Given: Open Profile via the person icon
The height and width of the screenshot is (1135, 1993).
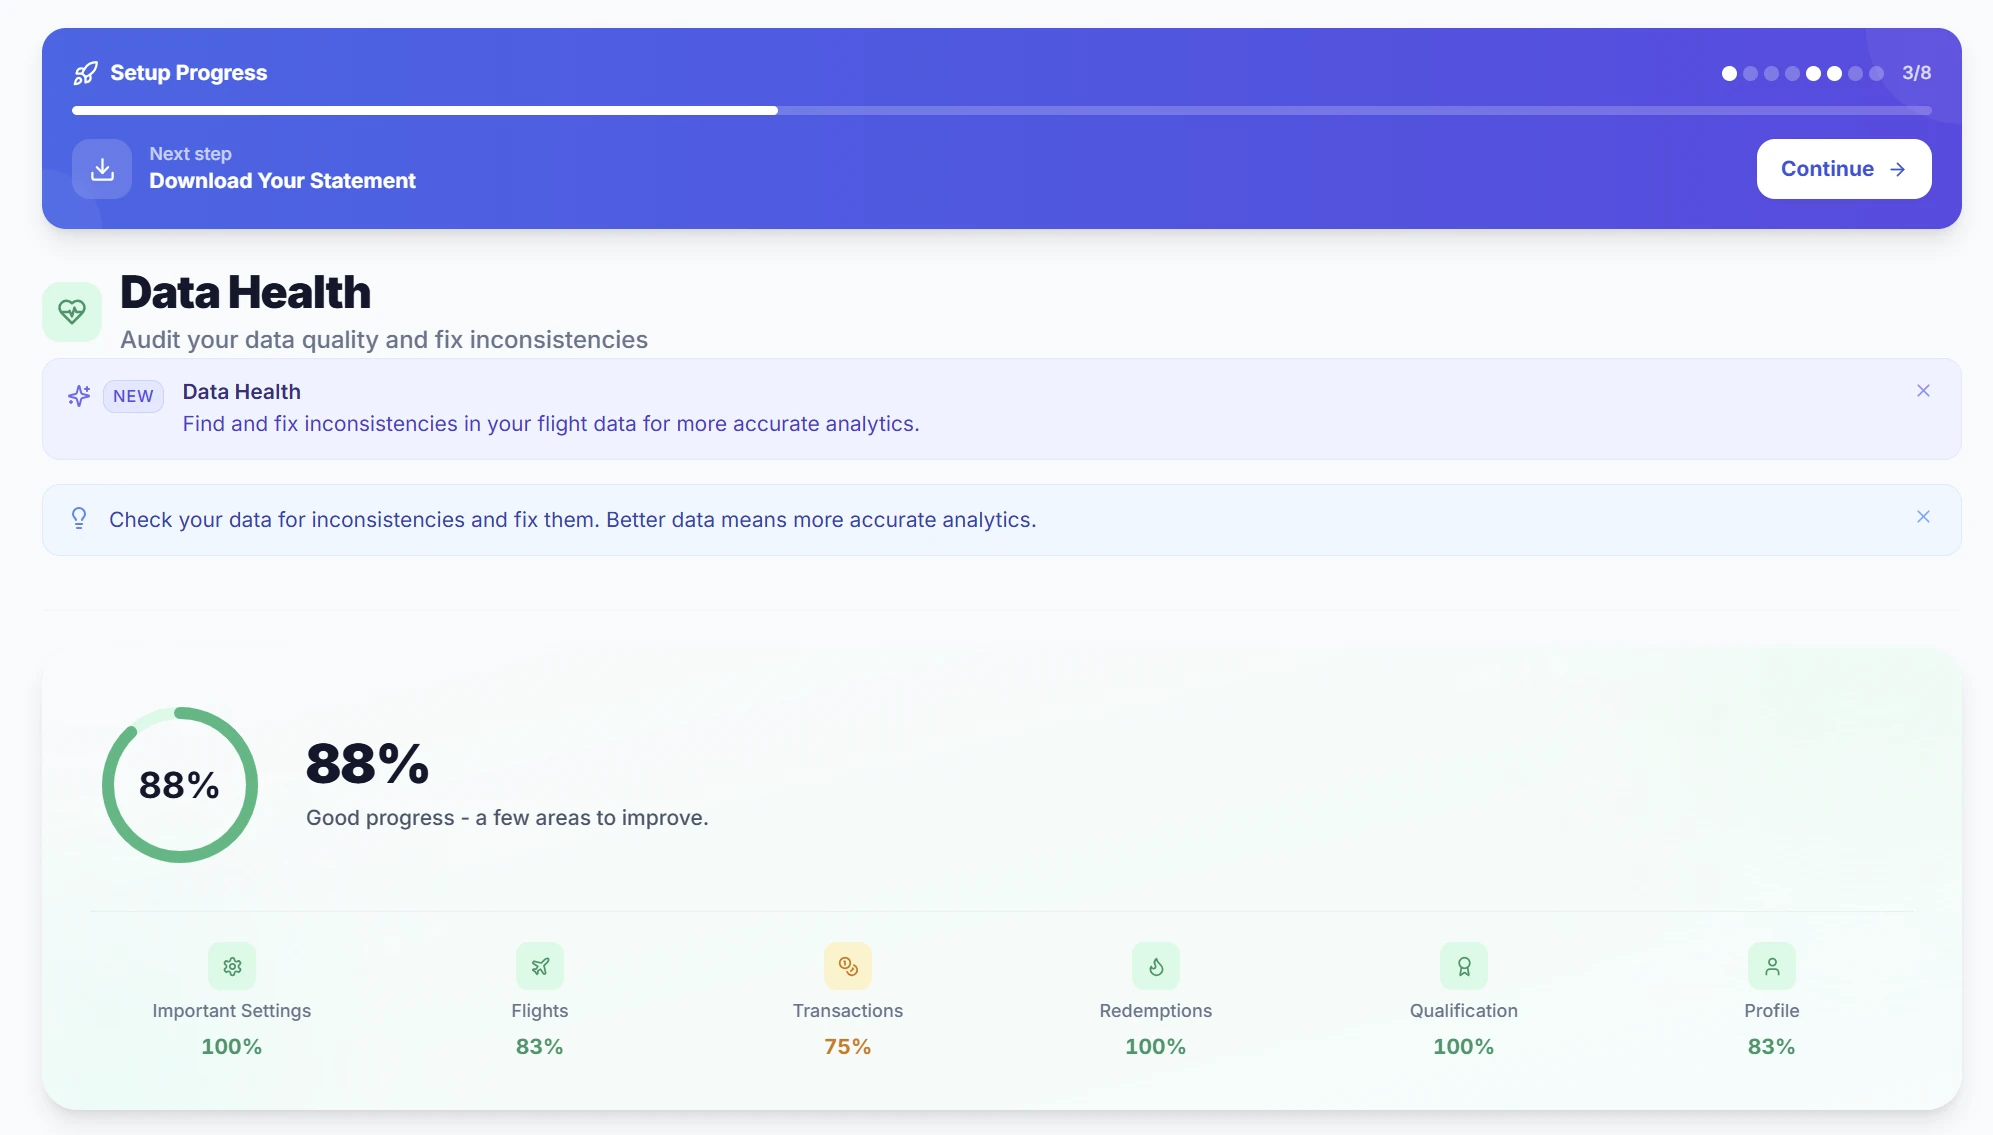Looking at the screenshot, I should tap(1771, 966).
